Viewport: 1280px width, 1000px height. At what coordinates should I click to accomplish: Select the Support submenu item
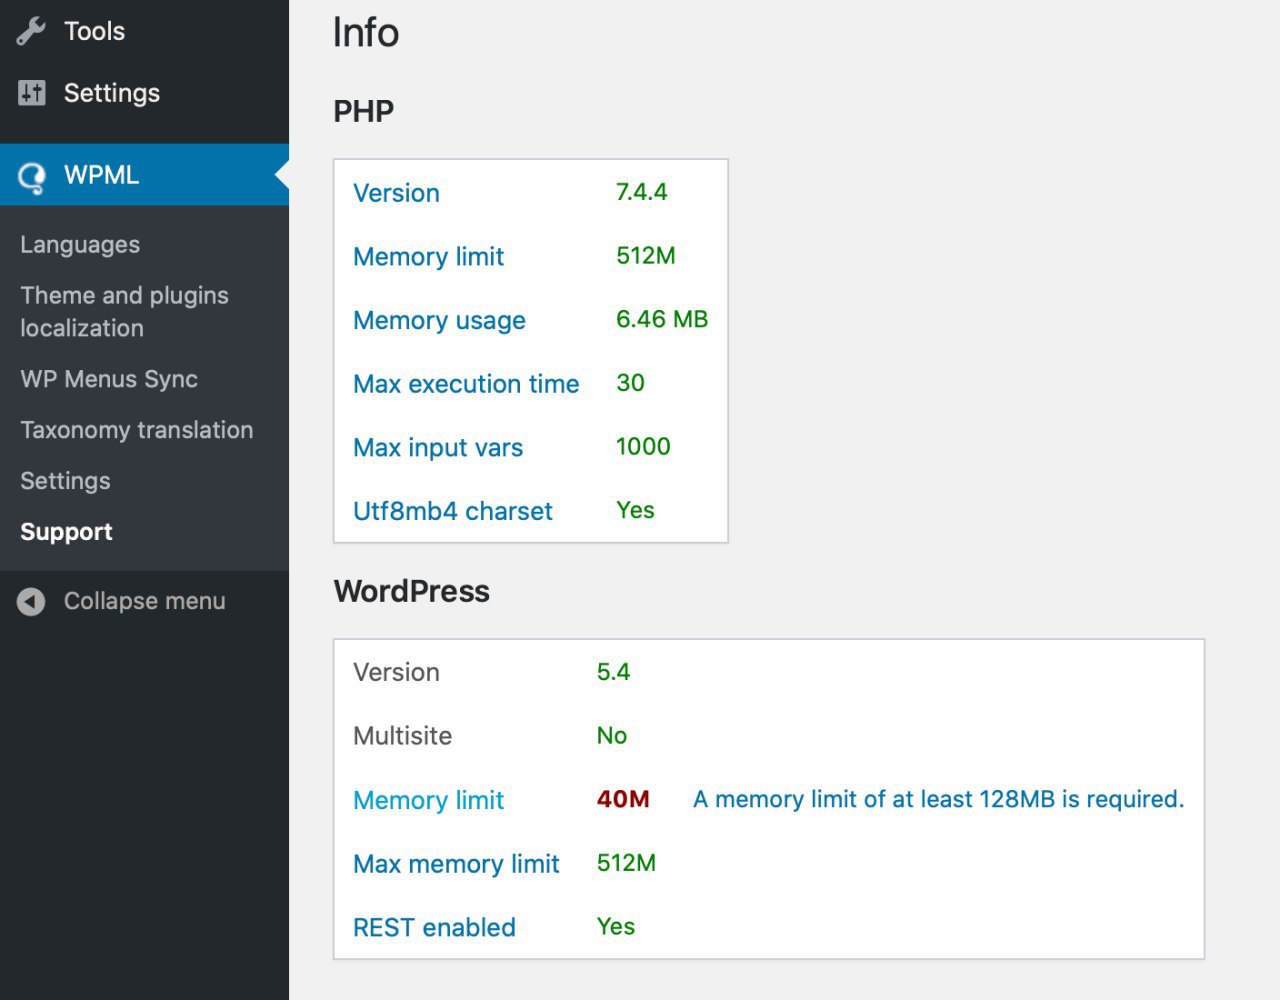66,532
